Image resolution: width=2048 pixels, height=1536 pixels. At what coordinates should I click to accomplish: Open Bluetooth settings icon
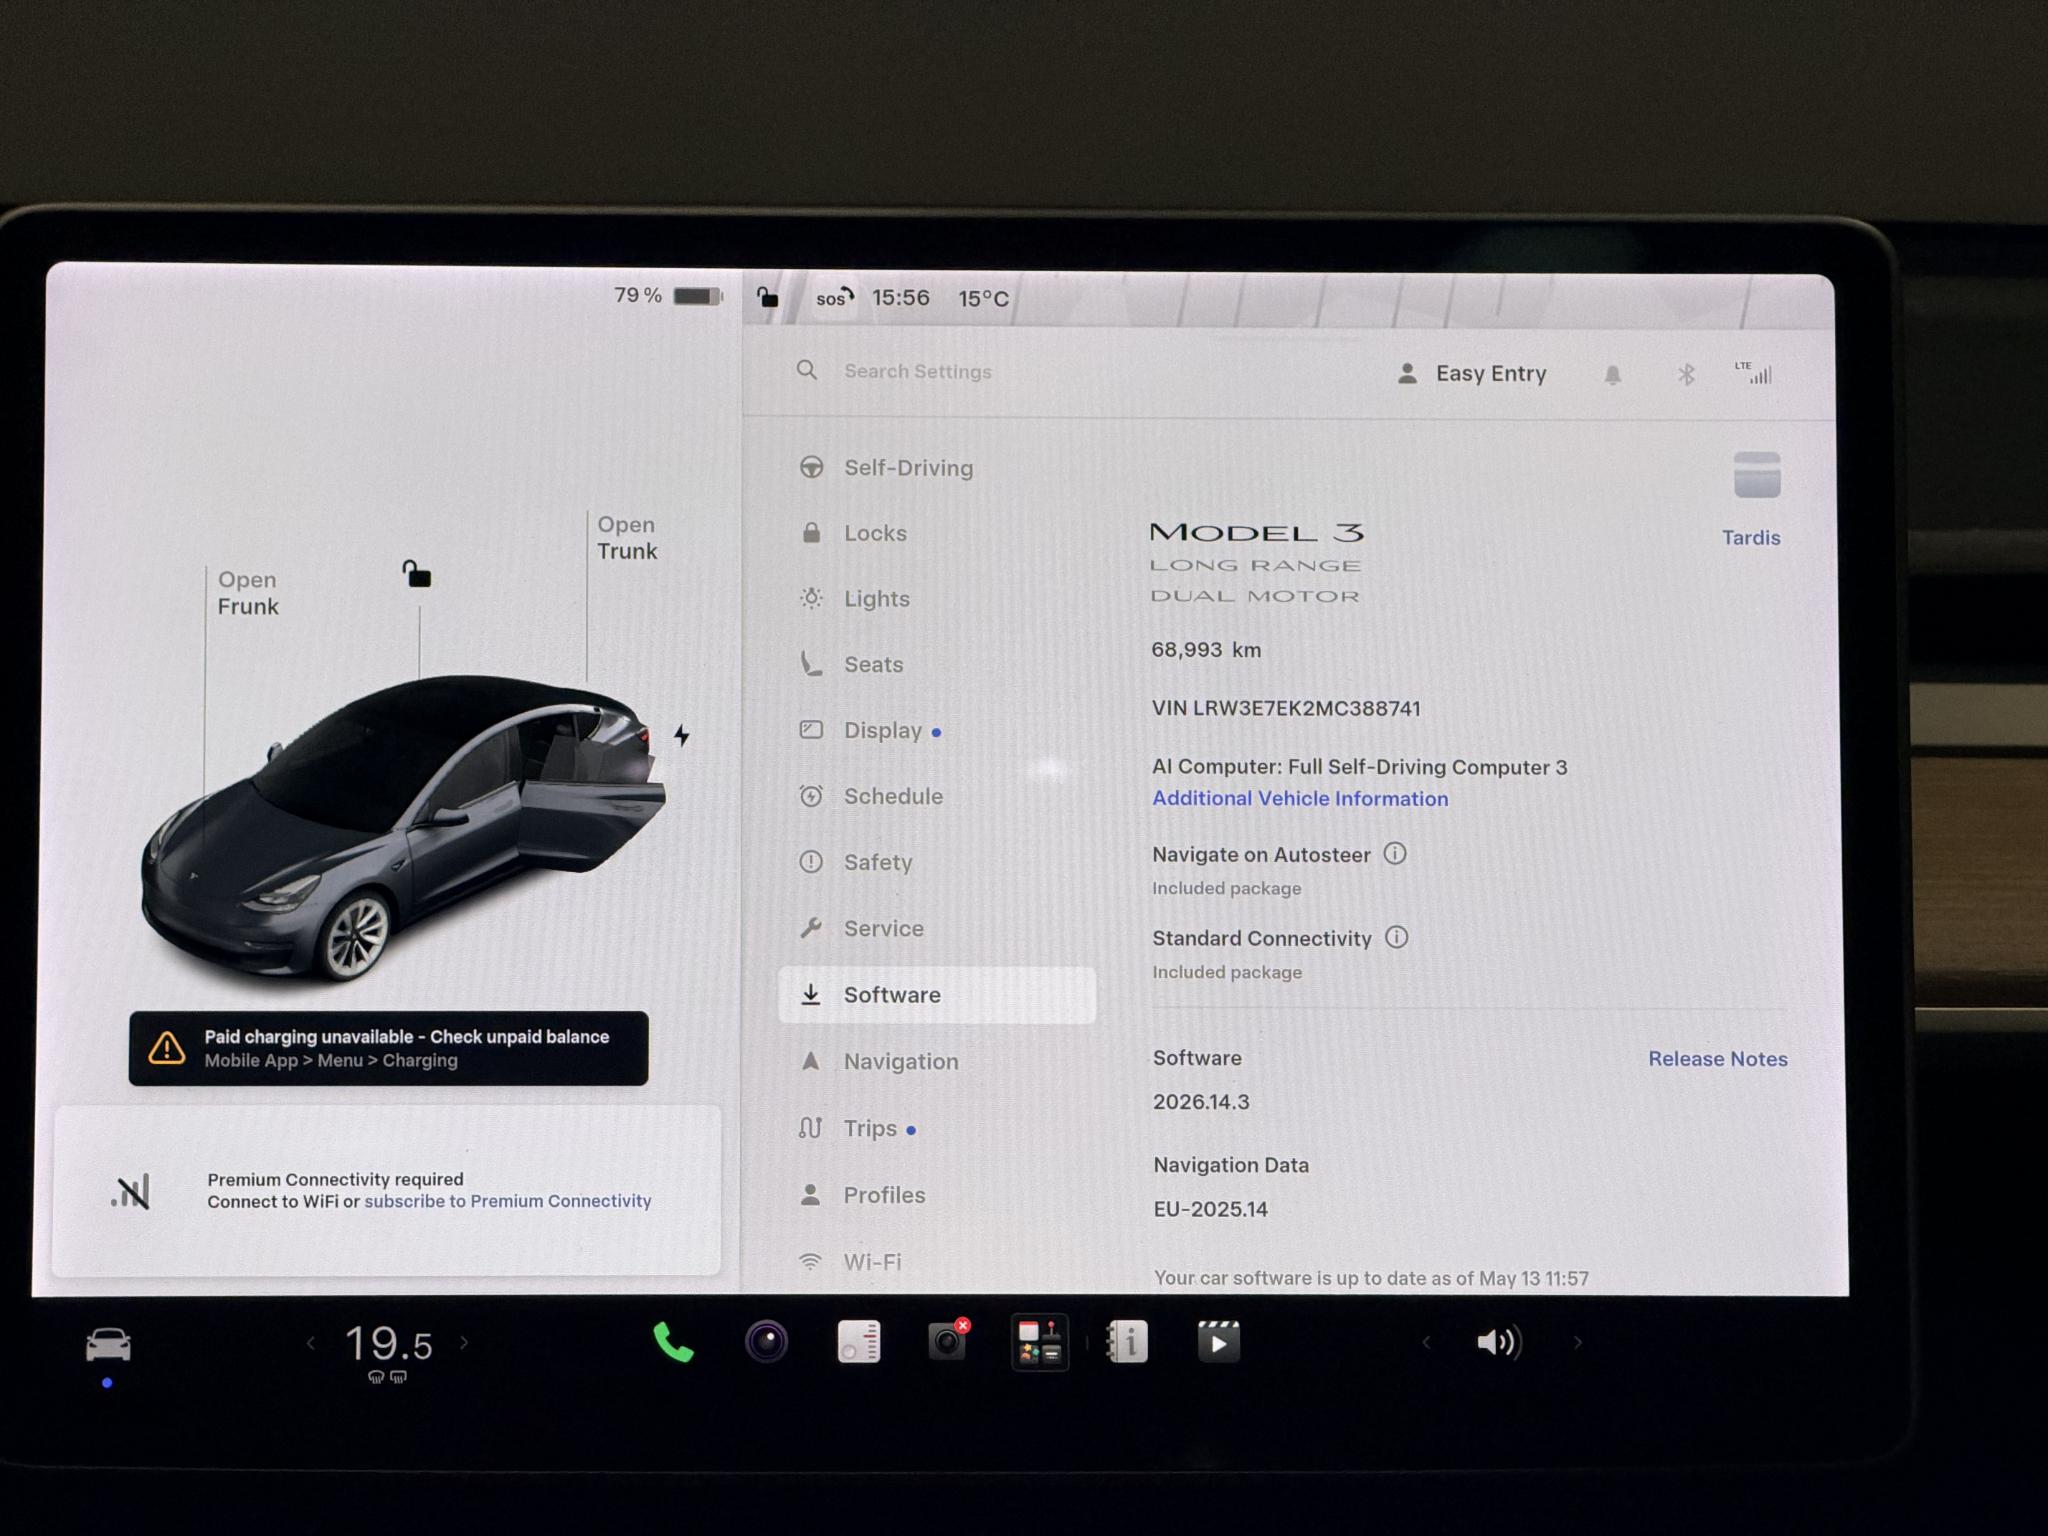pyautogui.click(x=1686, y=375)
